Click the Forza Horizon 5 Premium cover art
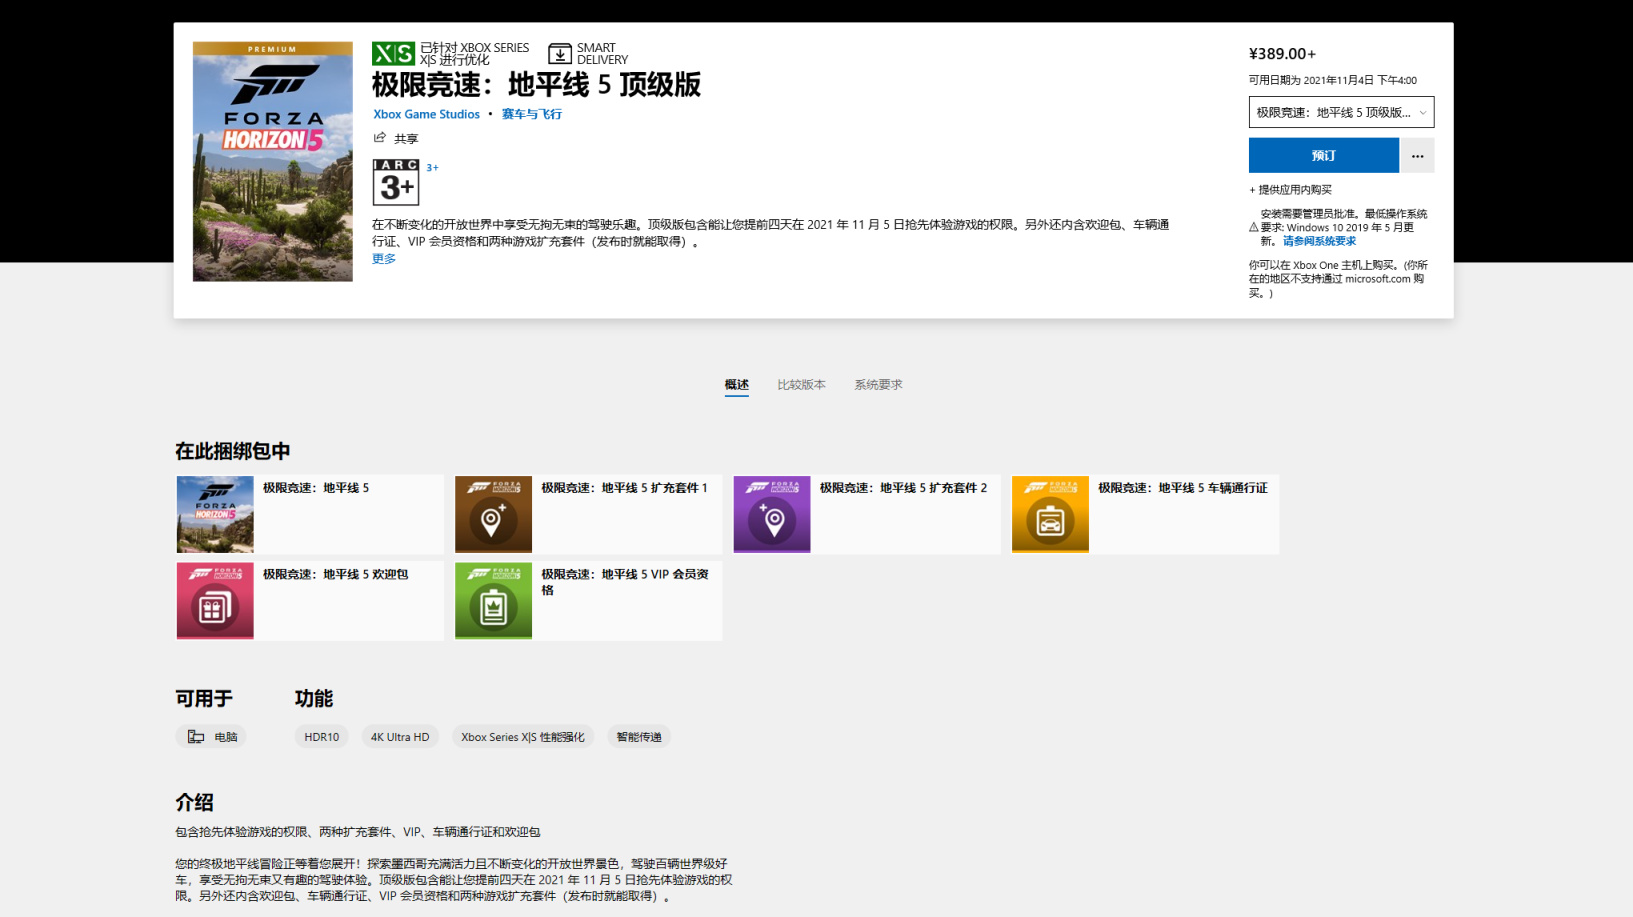The image size is (1633, 917). tap(272, 161)
